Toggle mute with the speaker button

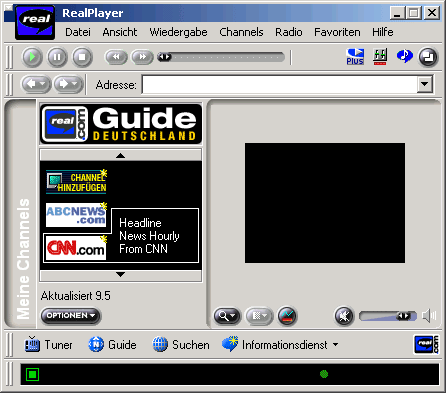point(344,315)
